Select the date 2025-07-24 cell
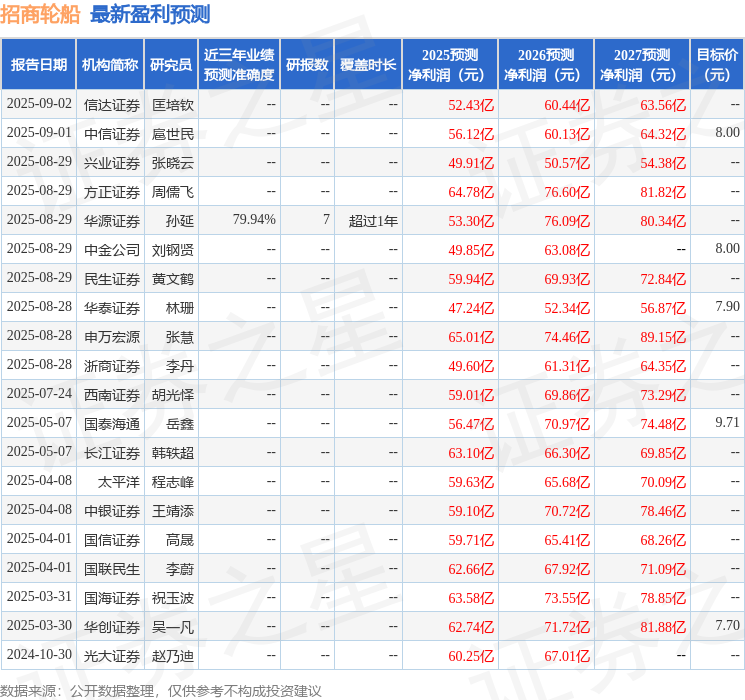The width and height of the screenshot is (745, 700). point(39,394)
